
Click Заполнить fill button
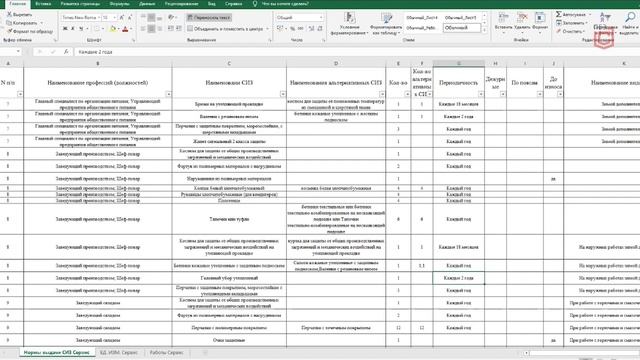coord(571,23)
